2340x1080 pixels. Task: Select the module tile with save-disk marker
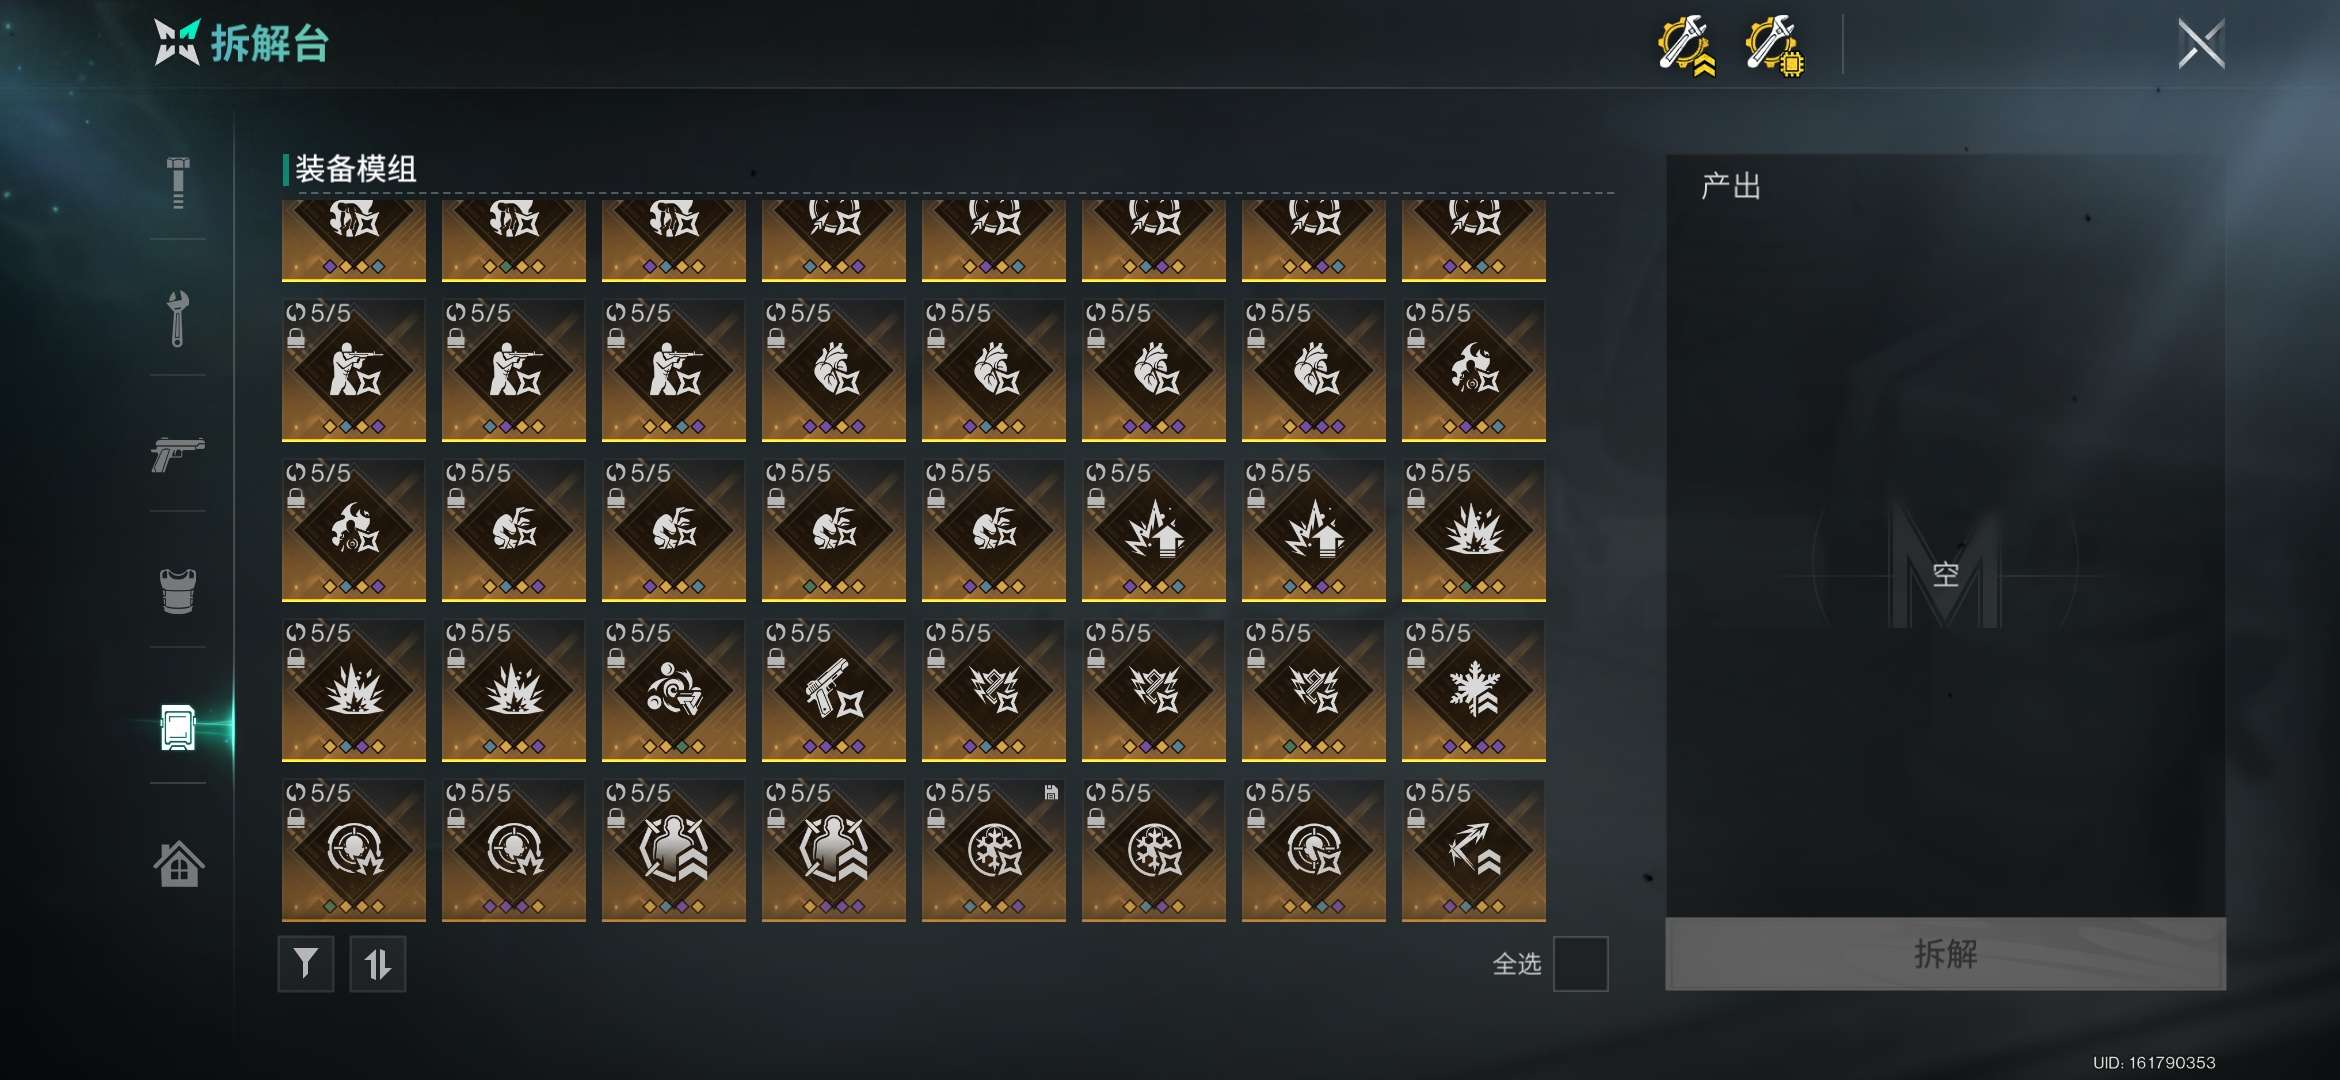coord(994,851)
